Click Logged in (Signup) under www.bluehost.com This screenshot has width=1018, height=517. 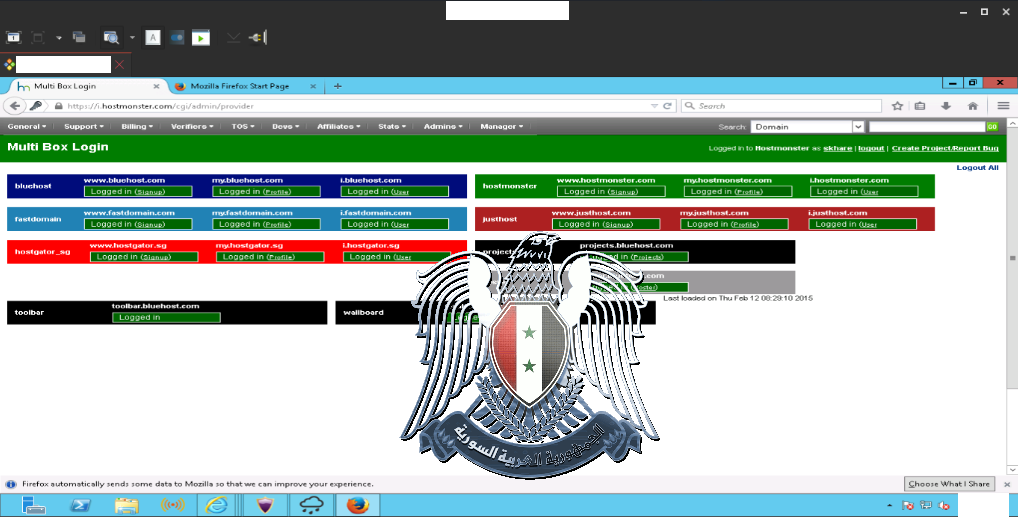[138, 192]
